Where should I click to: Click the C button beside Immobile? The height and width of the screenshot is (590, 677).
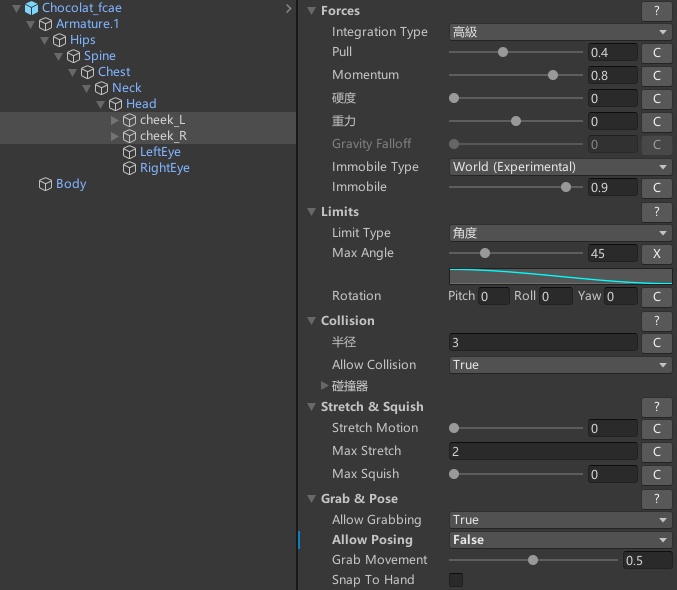coord(657,188)
